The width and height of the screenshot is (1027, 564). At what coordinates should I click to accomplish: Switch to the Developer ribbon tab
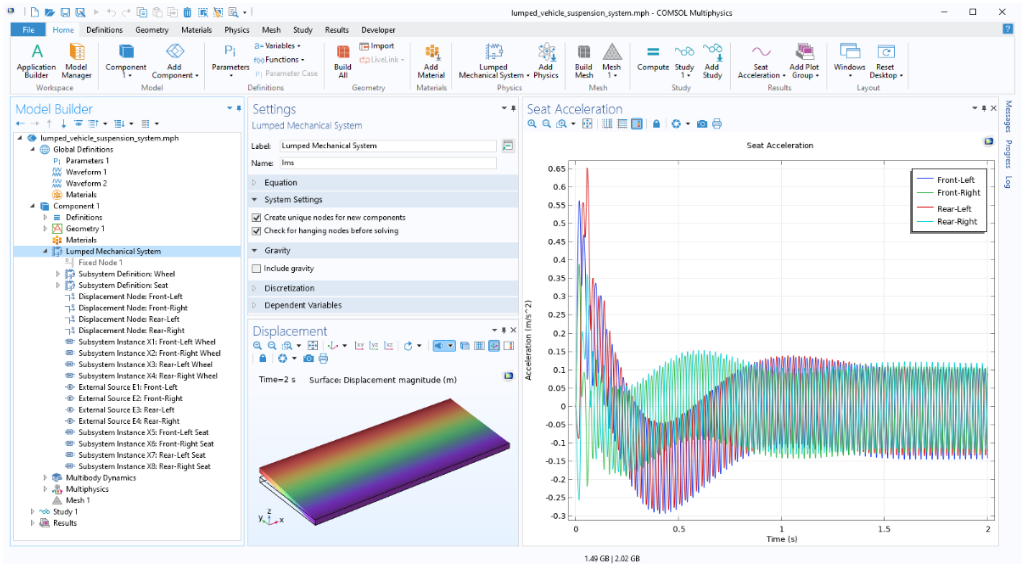point(378,30)
